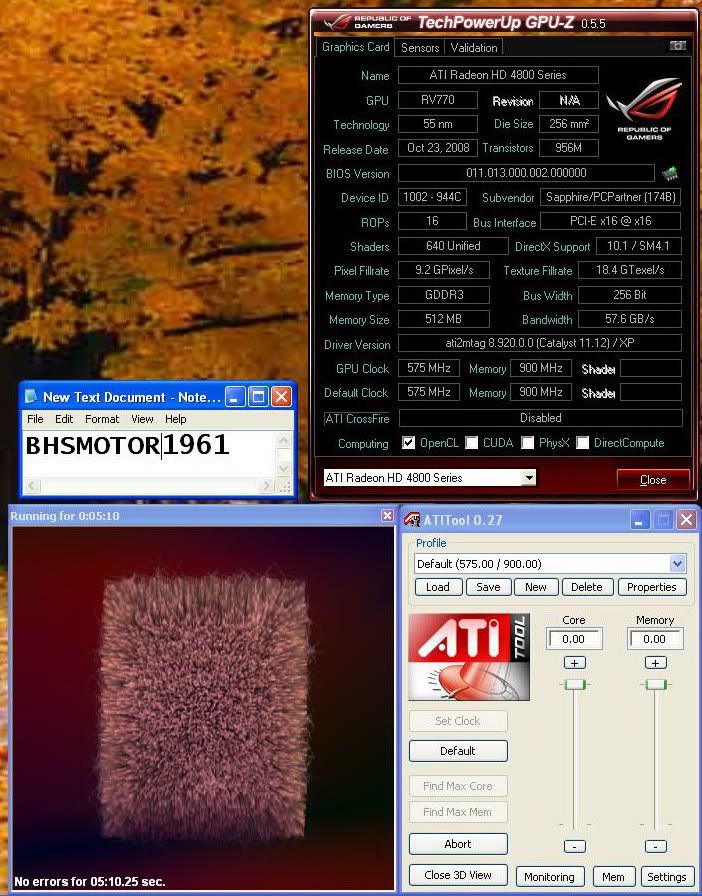Image resolution: width=702 pixels, height=896 pixels.
Task: Open the GPU selection dropdown in GPU-Z
Action: [529, 477]
